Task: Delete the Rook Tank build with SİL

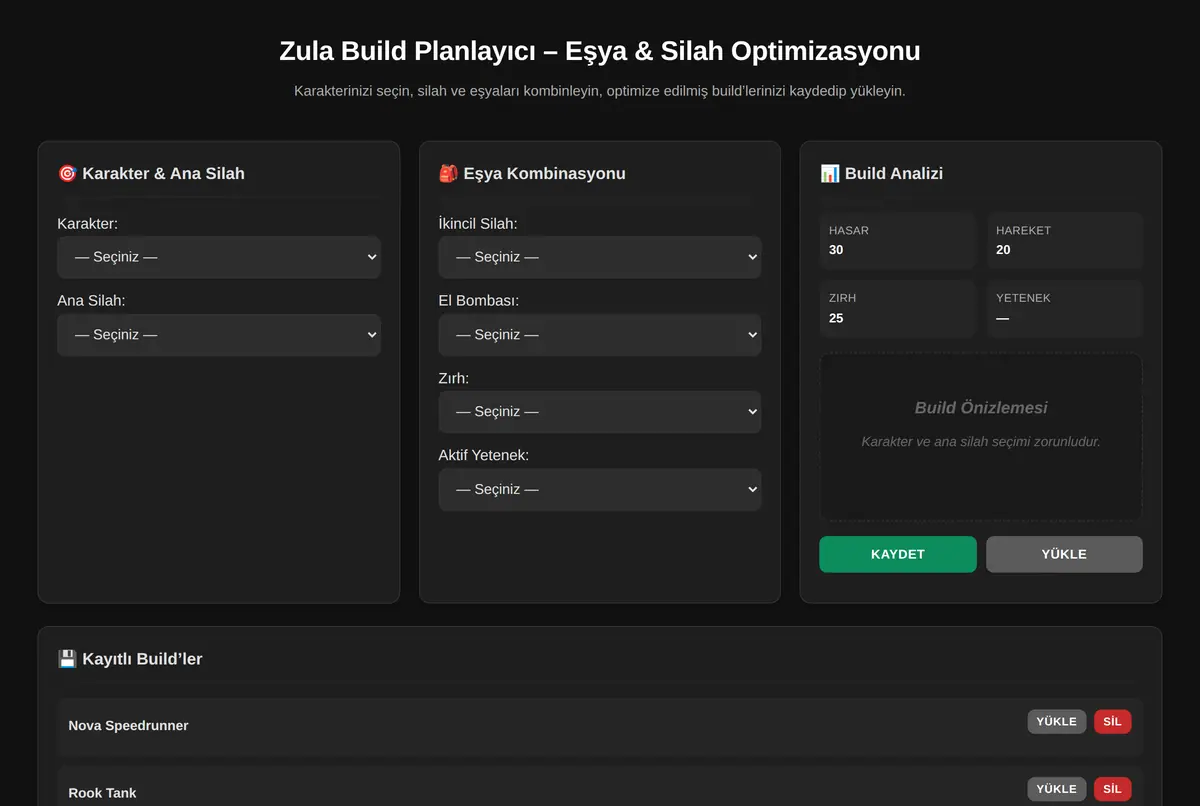Action: point(1113,789)
